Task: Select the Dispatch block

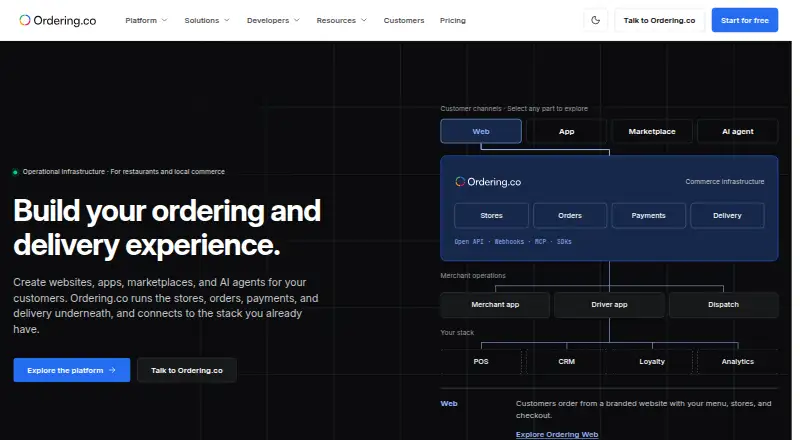Action: point(723,305)
